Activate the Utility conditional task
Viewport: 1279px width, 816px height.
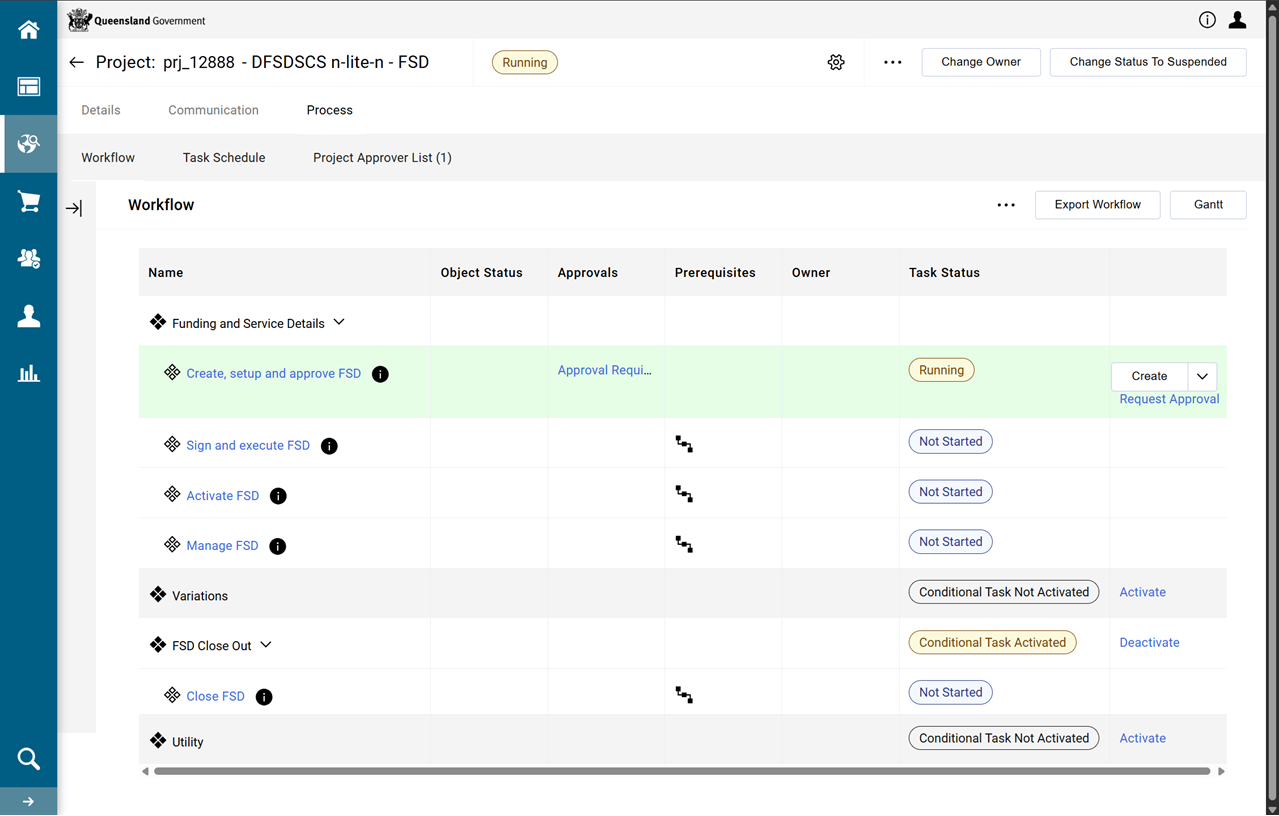(x=1142, y=738)
